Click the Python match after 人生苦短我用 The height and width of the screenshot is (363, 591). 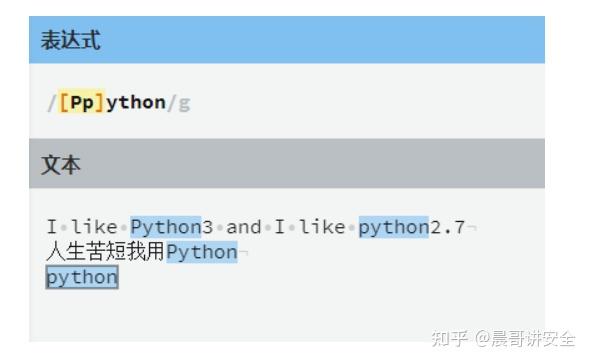pos(202,252)
